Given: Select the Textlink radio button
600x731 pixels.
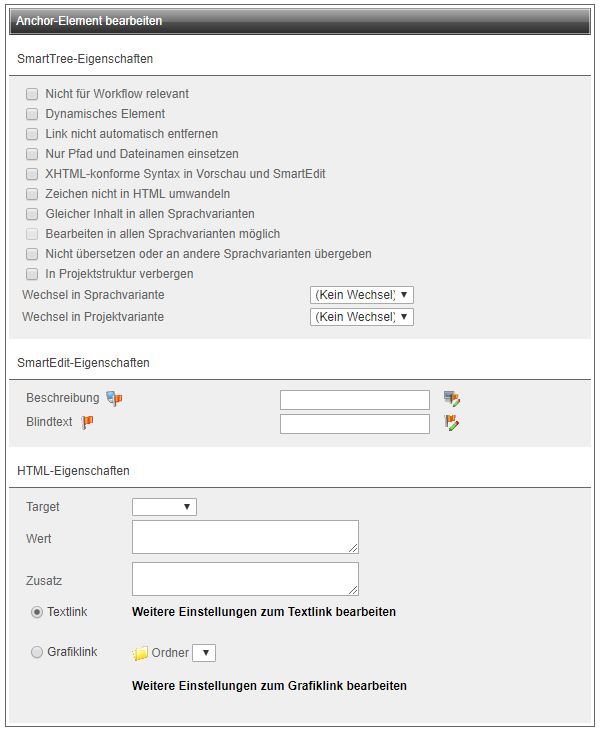Looking at the screenshot, I should pos(37,612).
